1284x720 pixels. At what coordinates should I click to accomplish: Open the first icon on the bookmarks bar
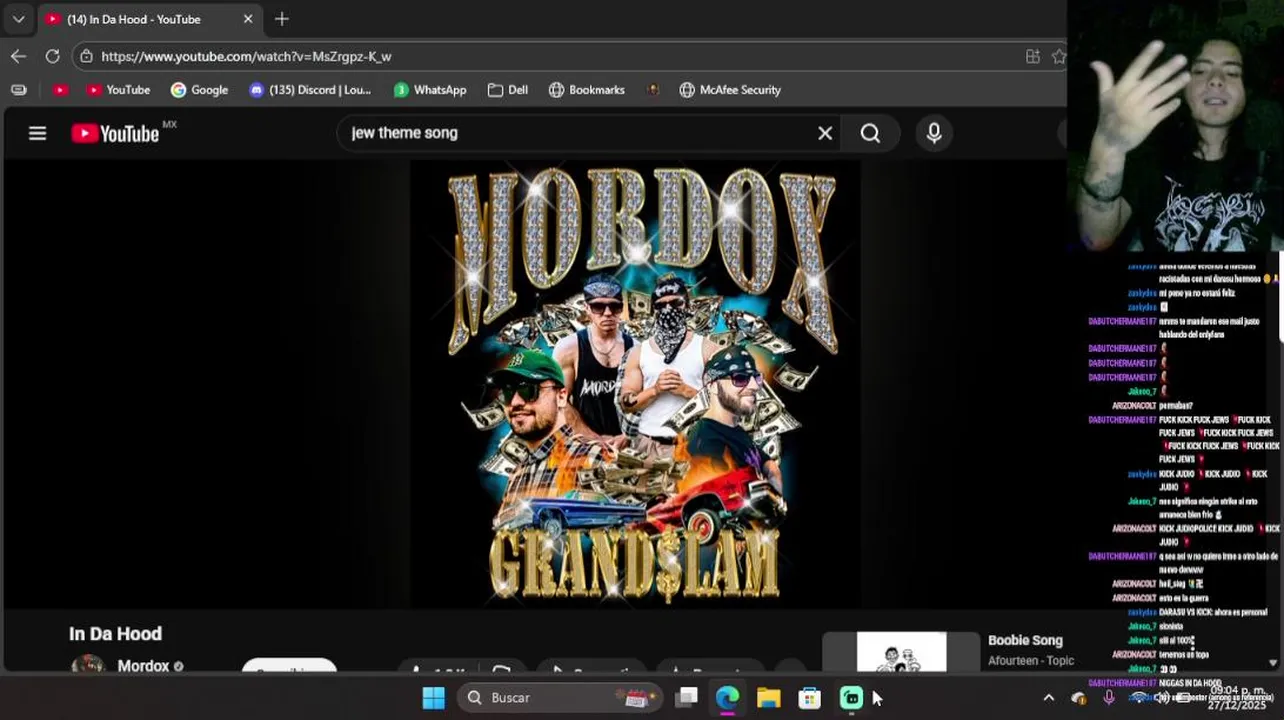click(19, 90)
